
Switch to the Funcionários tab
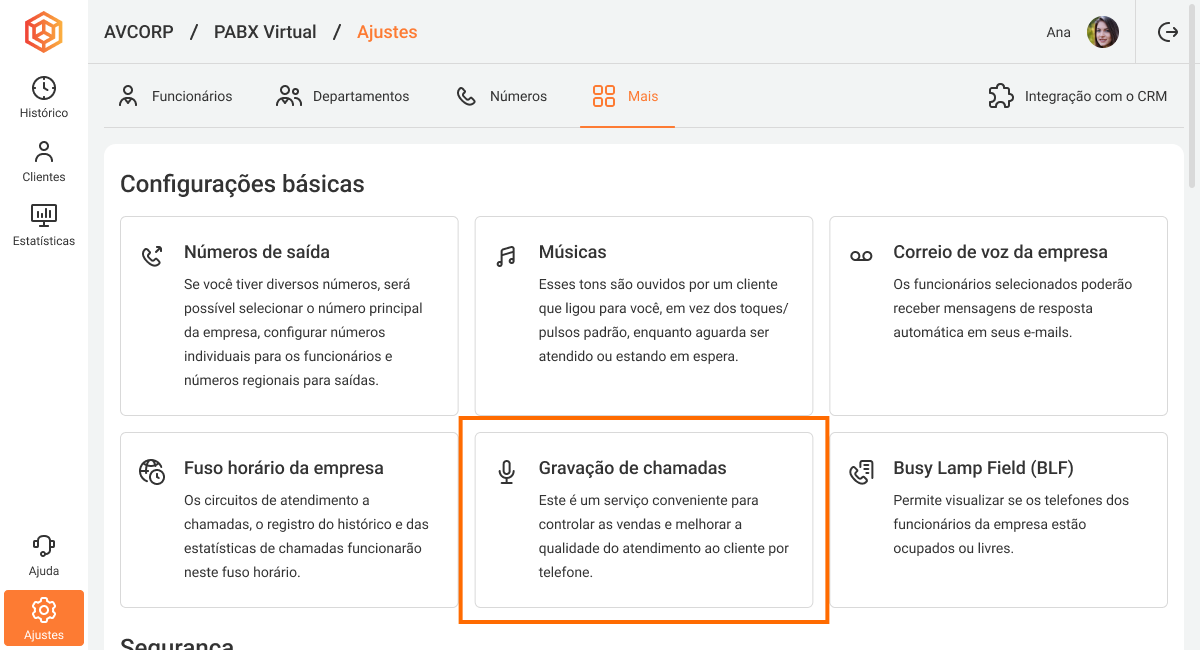[175, 96]
